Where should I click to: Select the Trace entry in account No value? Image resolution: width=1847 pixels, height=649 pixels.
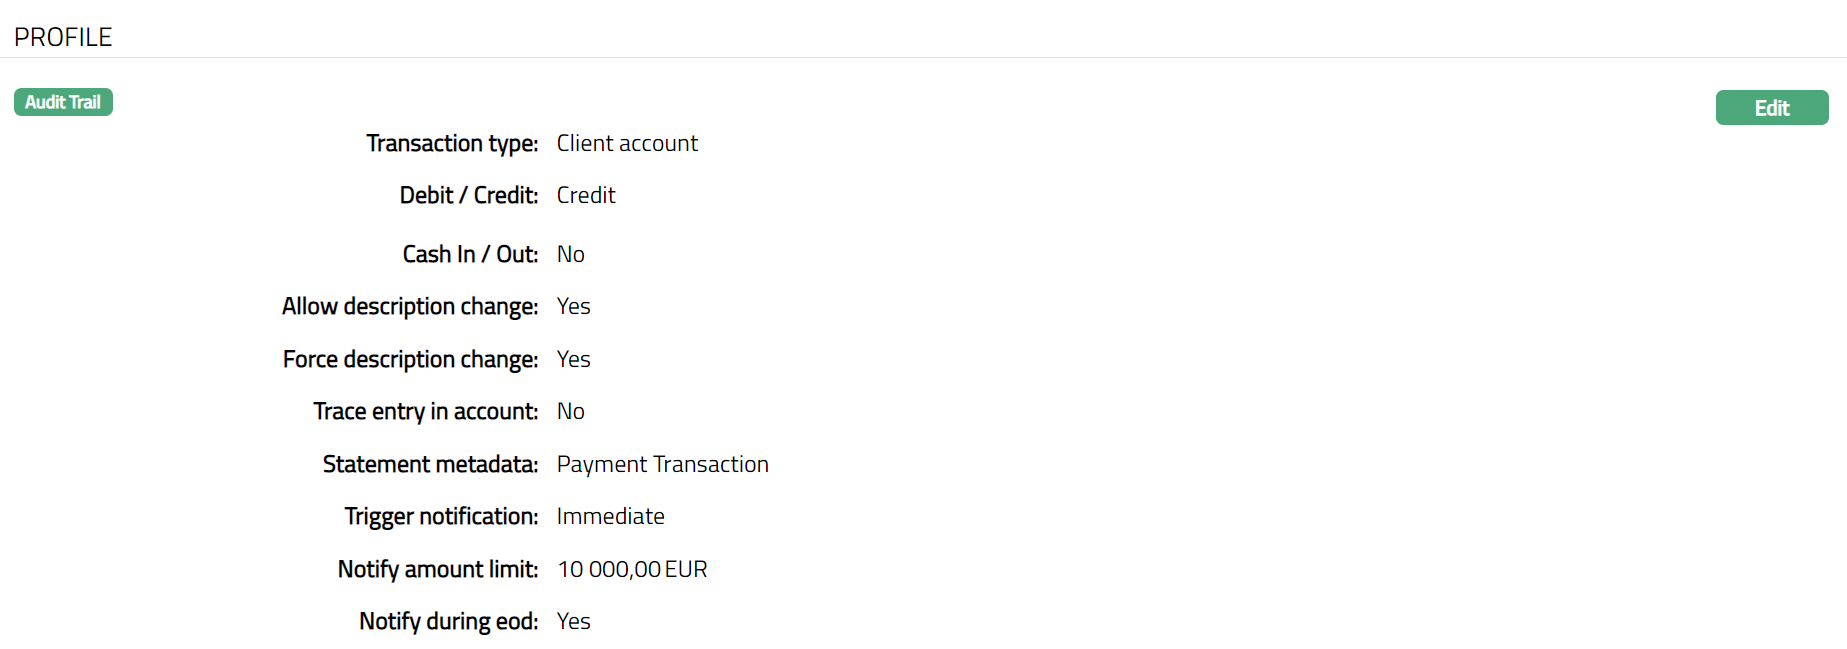(x=570, y=411)
